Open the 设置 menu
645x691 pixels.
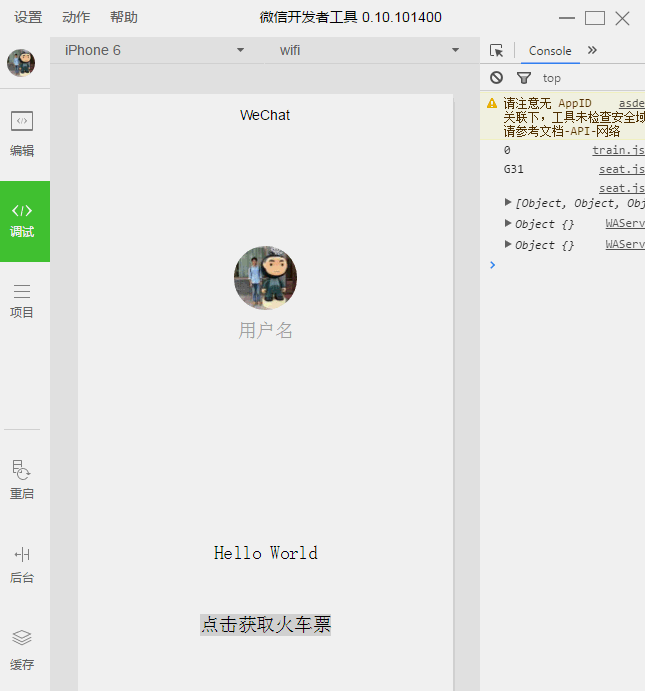[28, 17]
